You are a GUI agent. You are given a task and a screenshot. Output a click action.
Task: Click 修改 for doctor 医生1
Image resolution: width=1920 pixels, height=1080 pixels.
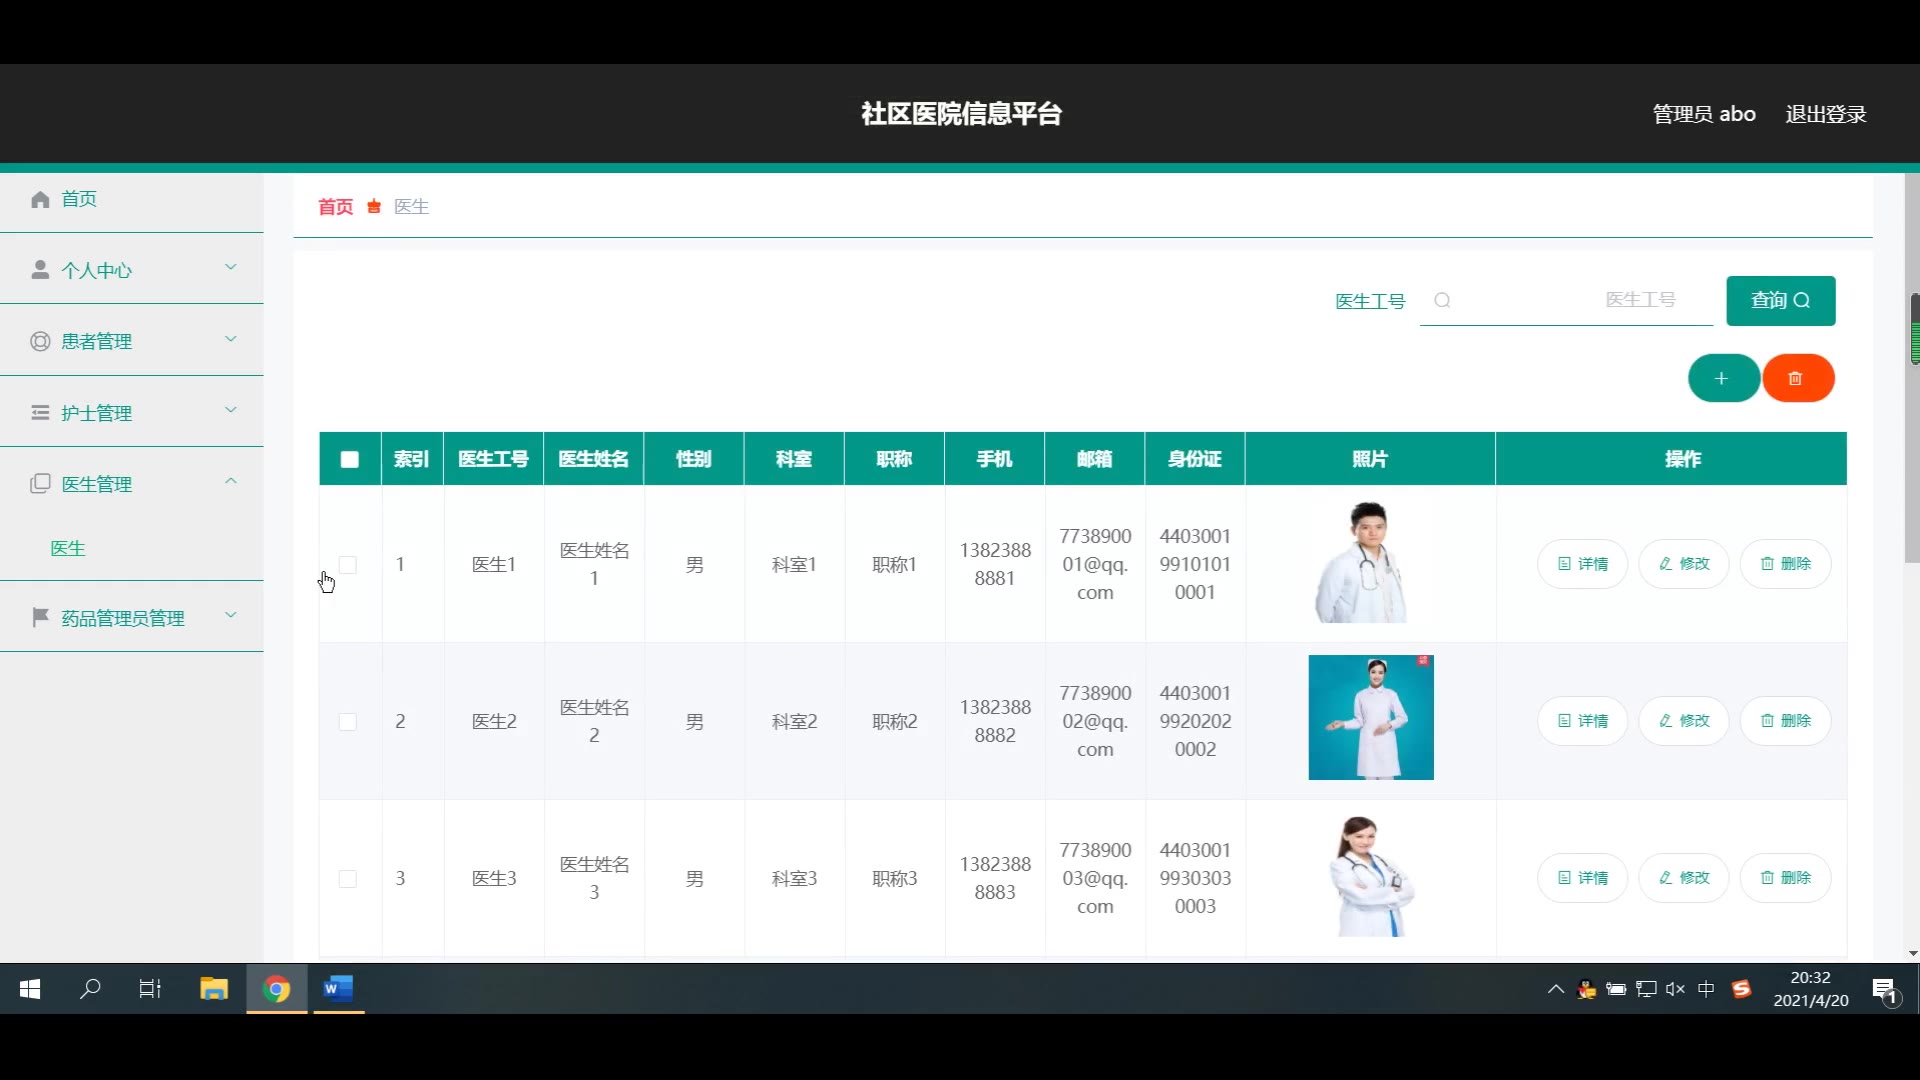(1684, 564)
